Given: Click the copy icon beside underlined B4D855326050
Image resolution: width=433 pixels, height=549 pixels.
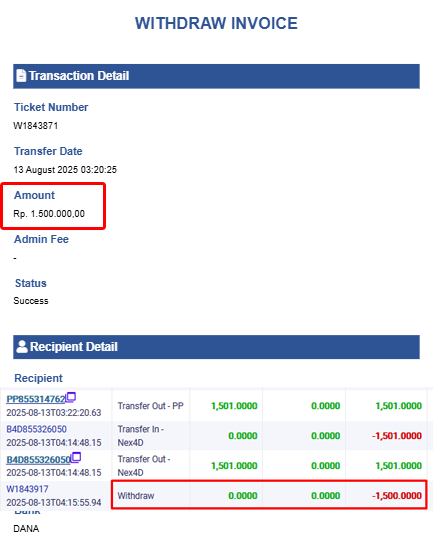Looking at the screenshot, I should pos(76,457).
